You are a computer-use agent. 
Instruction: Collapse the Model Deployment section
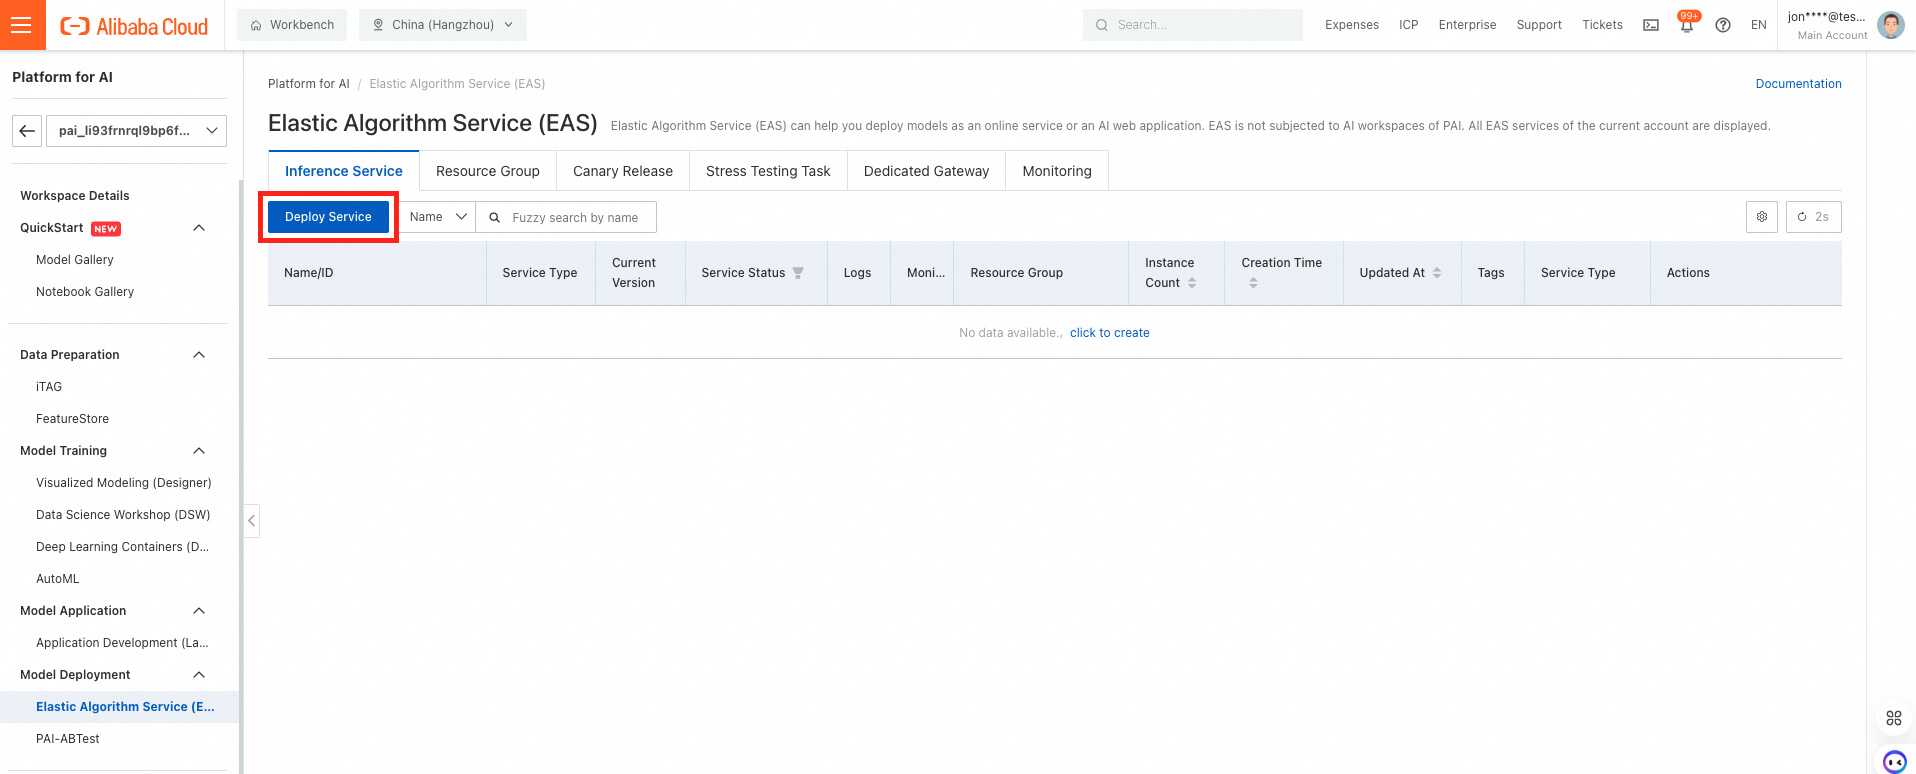click(199, 675)
